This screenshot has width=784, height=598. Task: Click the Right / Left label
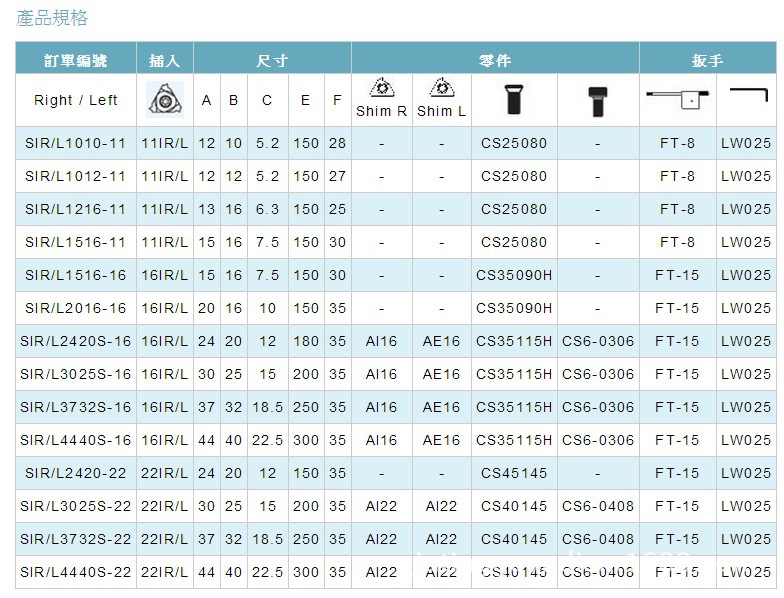click(x=75, y=100)
